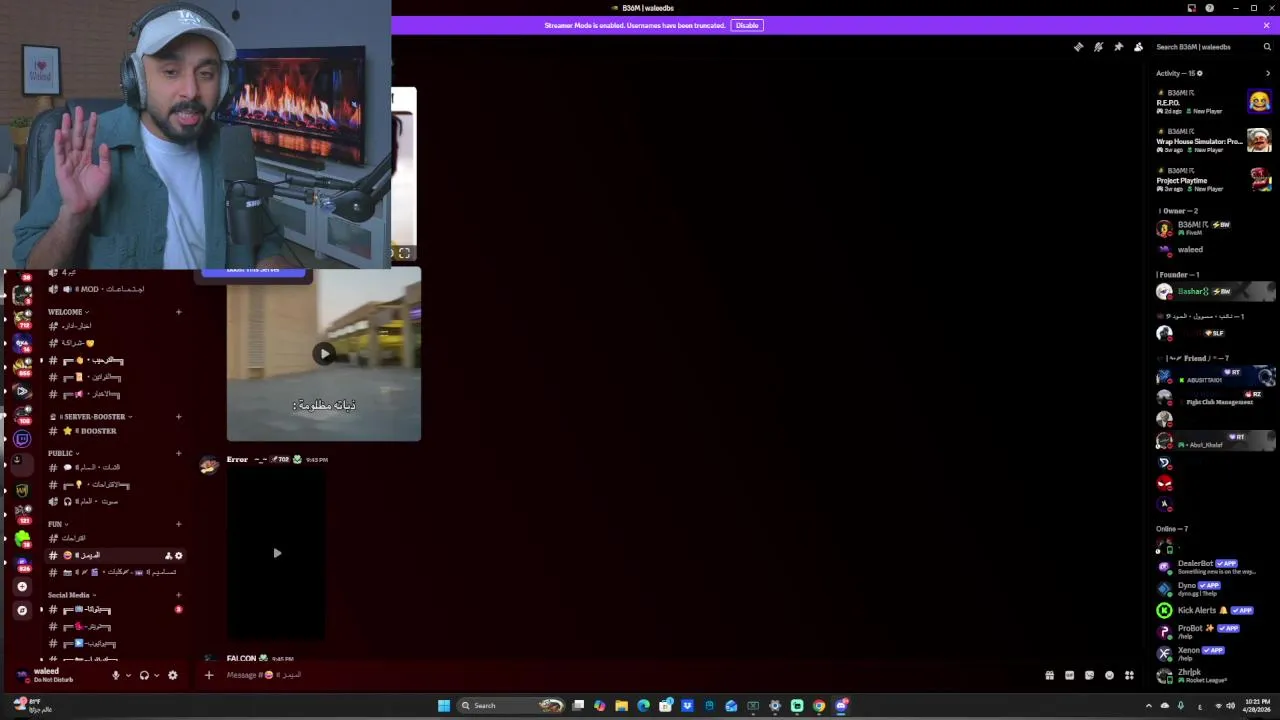Open the Wrap House Simulator activity card
Viewport: 1280px width, 720px height.
[1214, 140]
